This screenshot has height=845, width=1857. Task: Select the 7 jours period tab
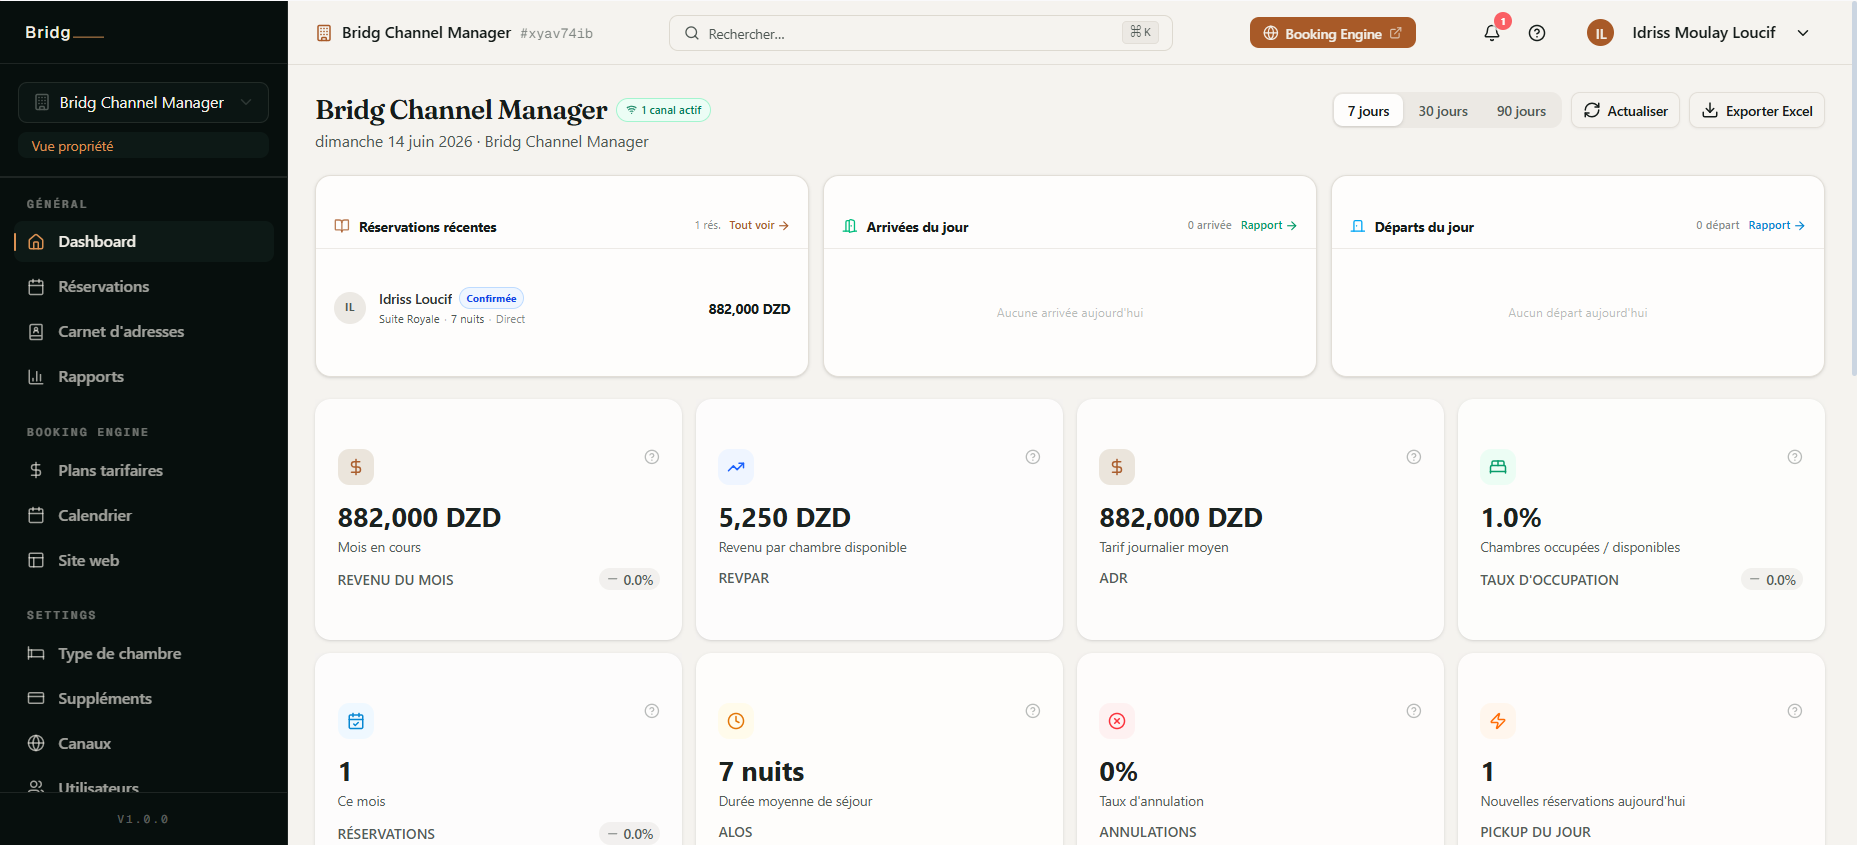[x=1368, y=111]
